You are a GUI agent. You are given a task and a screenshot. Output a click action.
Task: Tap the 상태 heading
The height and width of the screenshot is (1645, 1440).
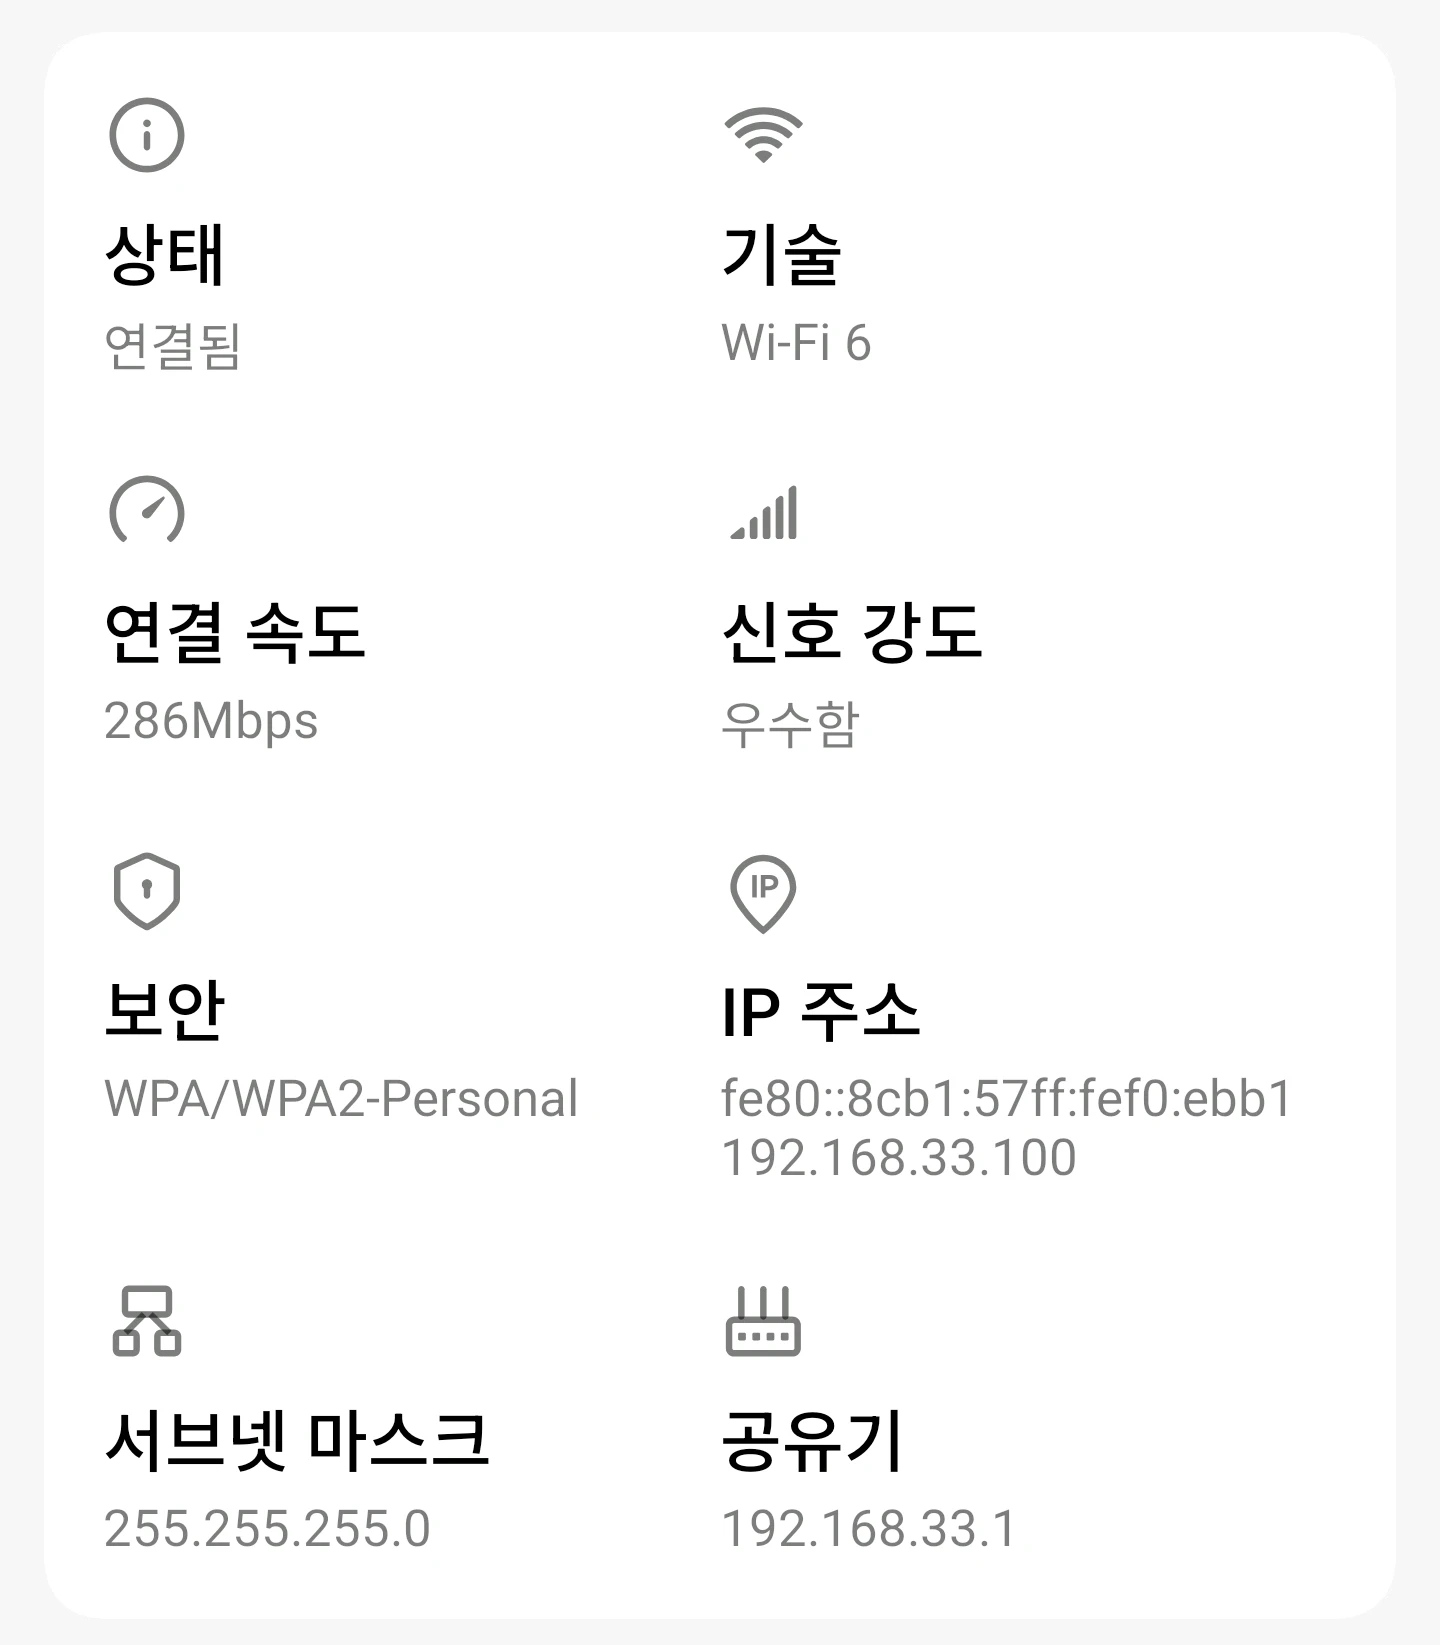[x=165, y=255]
